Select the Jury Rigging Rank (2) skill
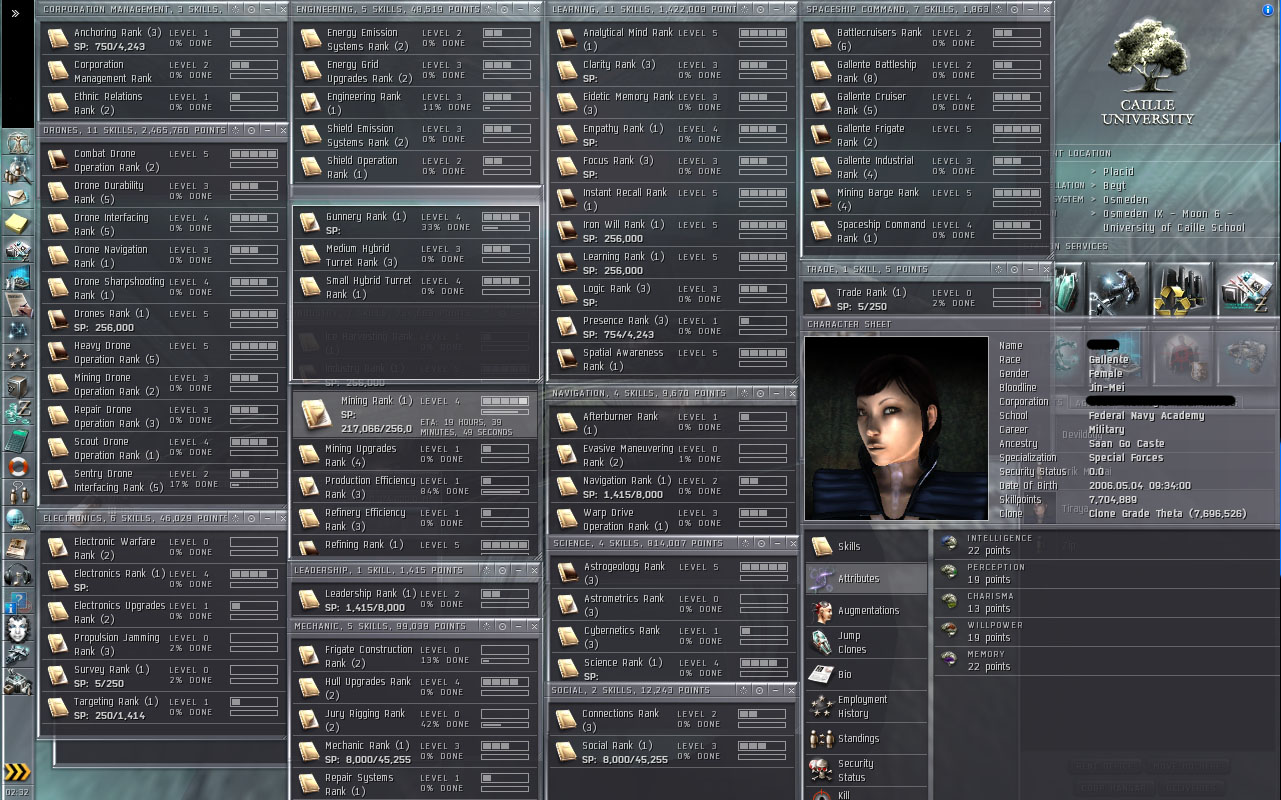Screen dimensions: 1281x800 [x=417, y=720]
